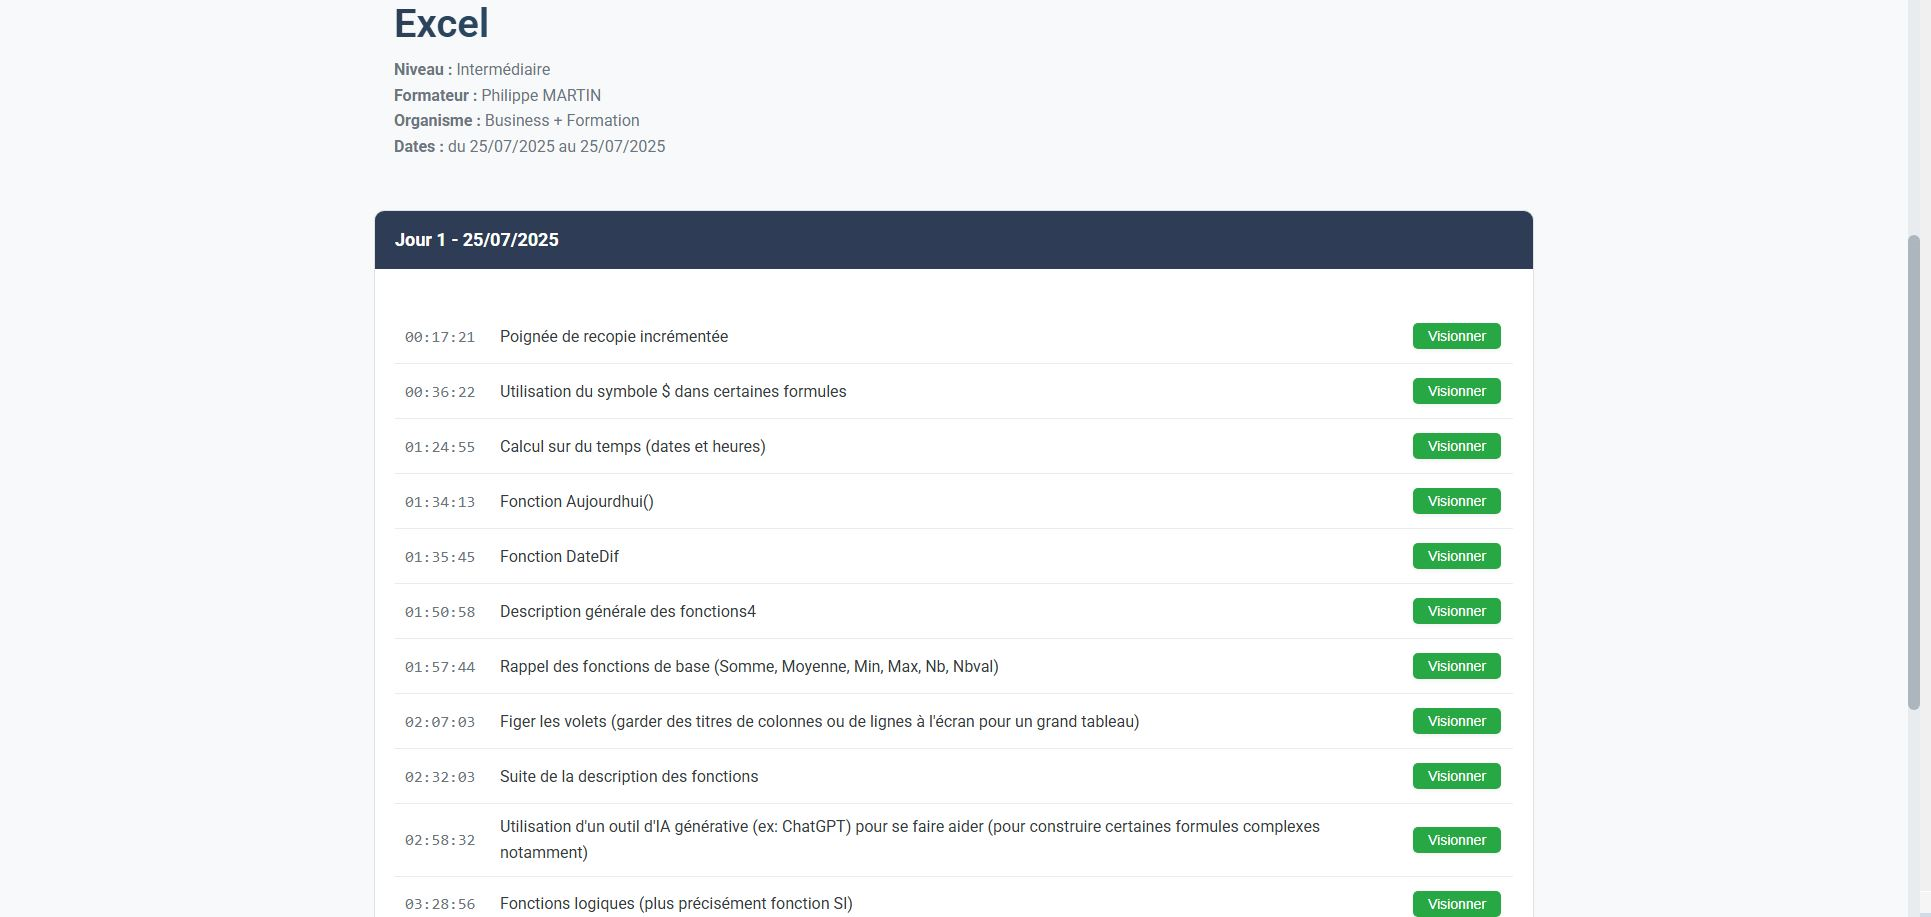Play the Fonction DateDif segment
Screen dimensions: 1931x917
point(1455,556)
